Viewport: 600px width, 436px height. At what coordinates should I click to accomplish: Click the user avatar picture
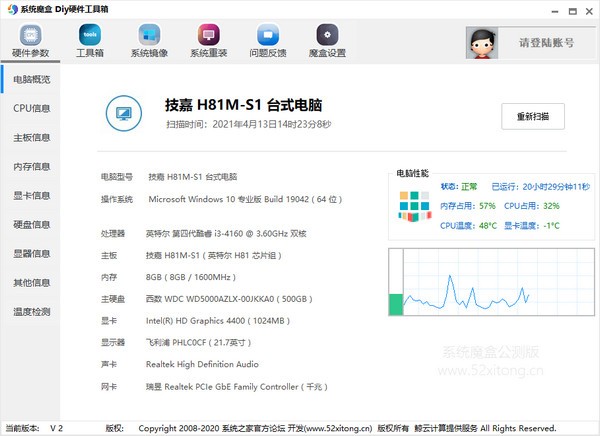point(482,43)
